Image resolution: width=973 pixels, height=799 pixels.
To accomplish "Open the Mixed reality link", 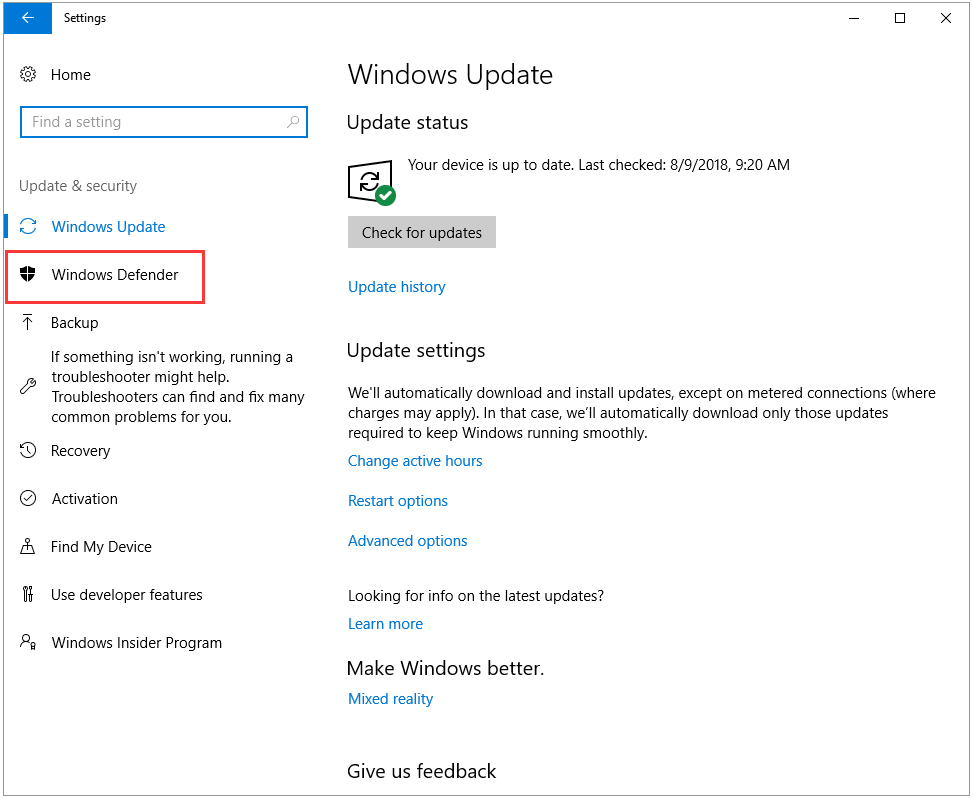I will click(390, 699).
